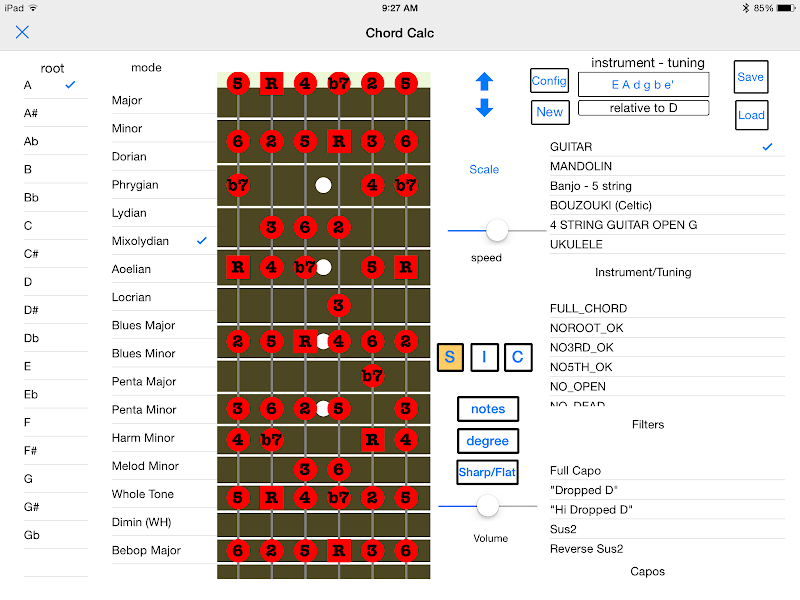
Task: Choose the "Dropped D" capo
Action: click(x=667, y=490)
